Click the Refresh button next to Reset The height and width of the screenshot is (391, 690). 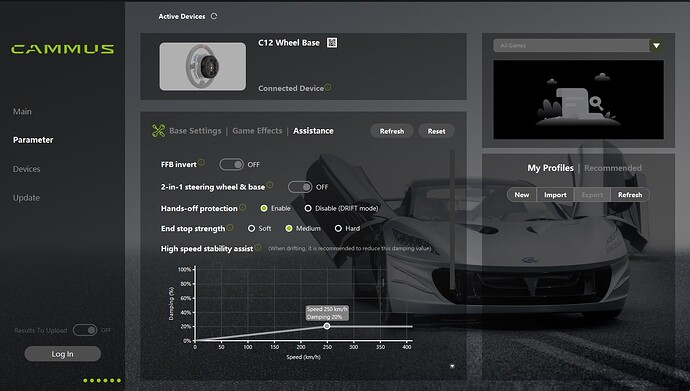392,131
